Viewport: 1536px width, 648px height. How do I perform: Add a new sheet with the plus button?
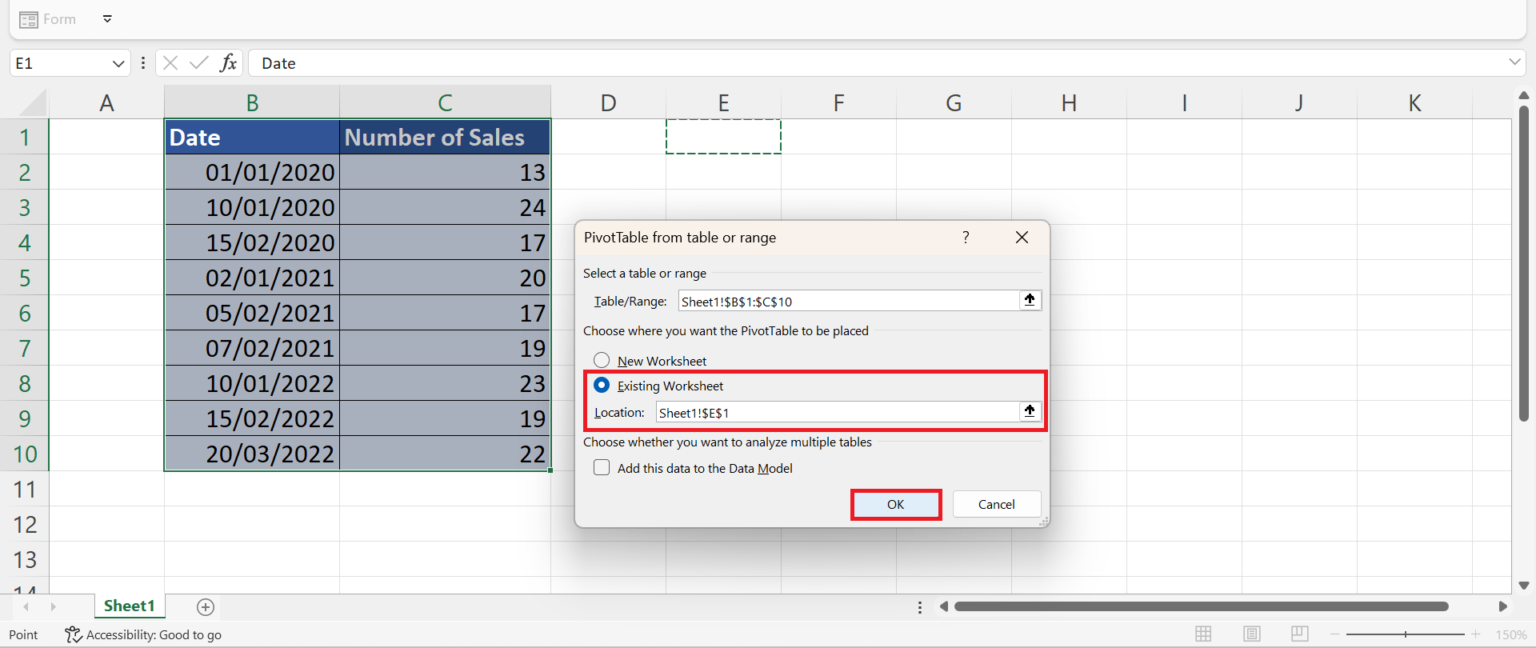[x=205, y=606]
